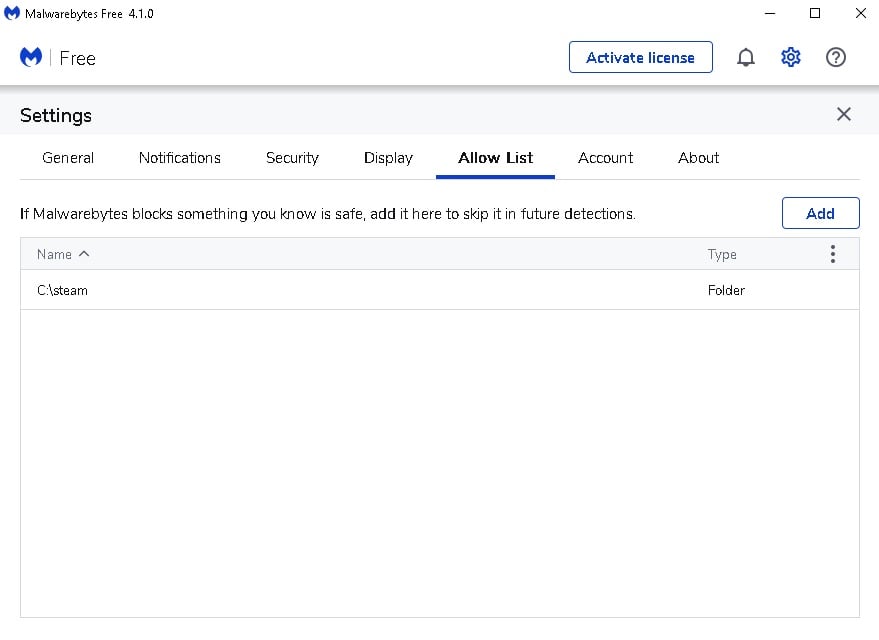Switch to the Notifications tab
Viewport: 879px width, 640px height.
pos(179,158)
